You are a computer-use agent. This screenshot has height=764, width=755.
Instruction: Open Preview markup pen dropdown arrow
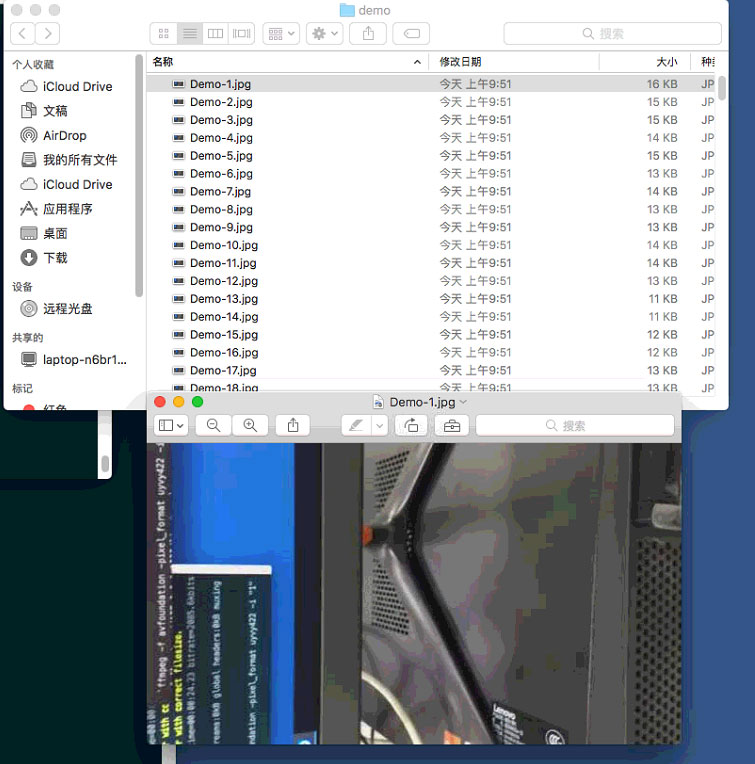point(379,425)
